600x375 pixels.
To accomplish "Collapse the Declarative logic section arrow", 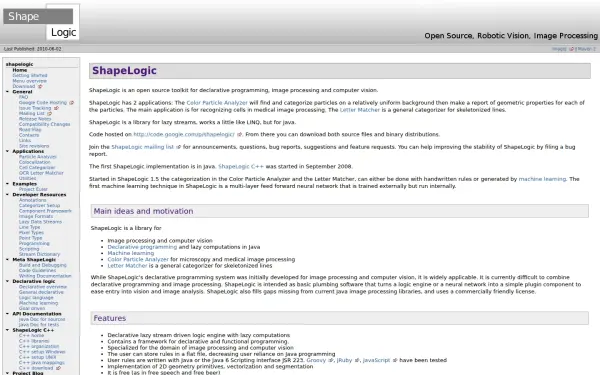I will [x=7, y=281].
